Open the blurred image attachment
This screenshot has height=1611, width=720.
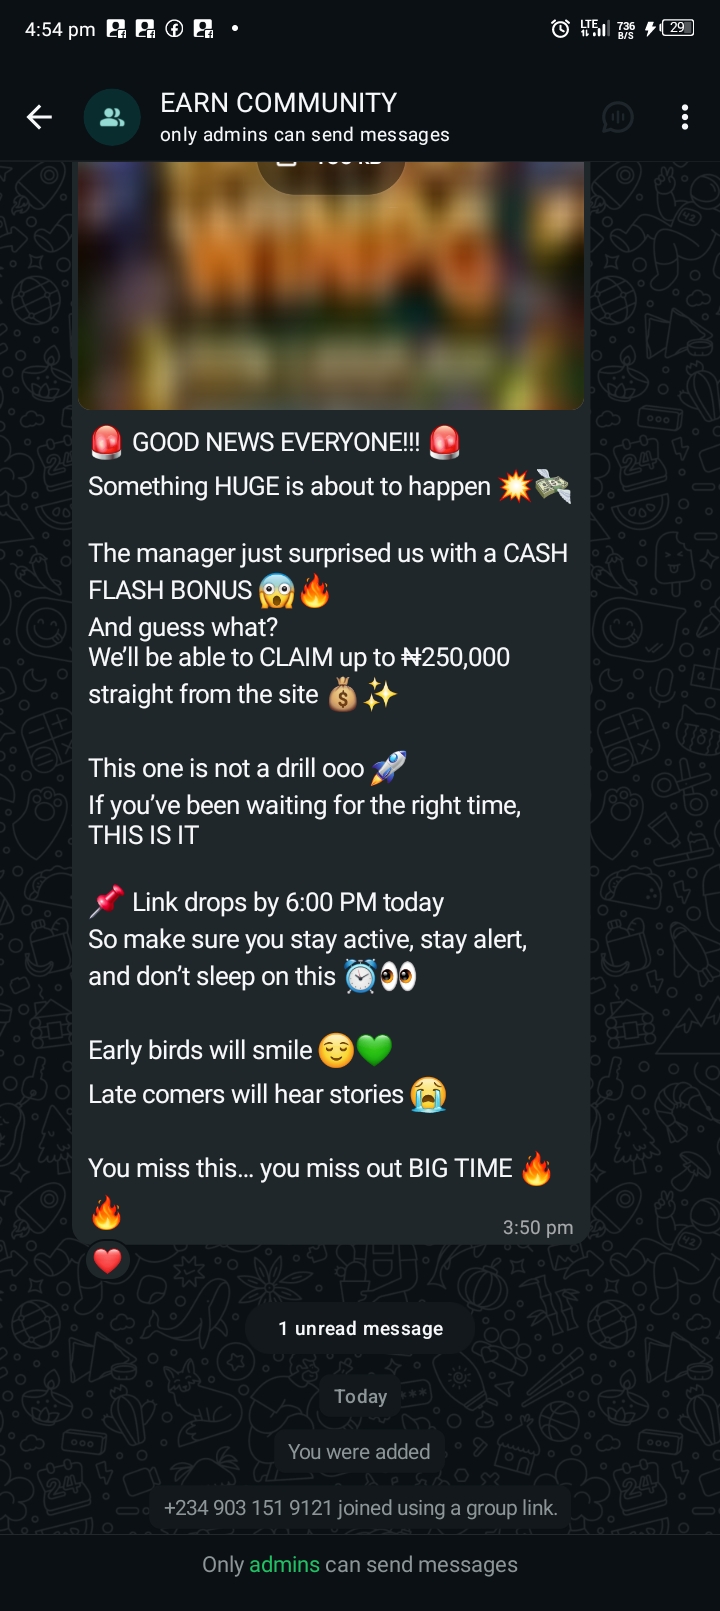click(x=331, y=286)
